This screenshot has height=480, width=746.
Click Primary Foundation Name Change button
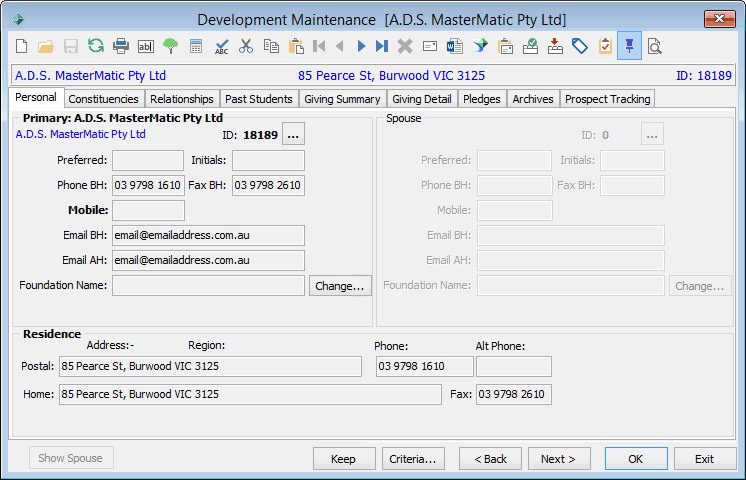click(340, 285)
